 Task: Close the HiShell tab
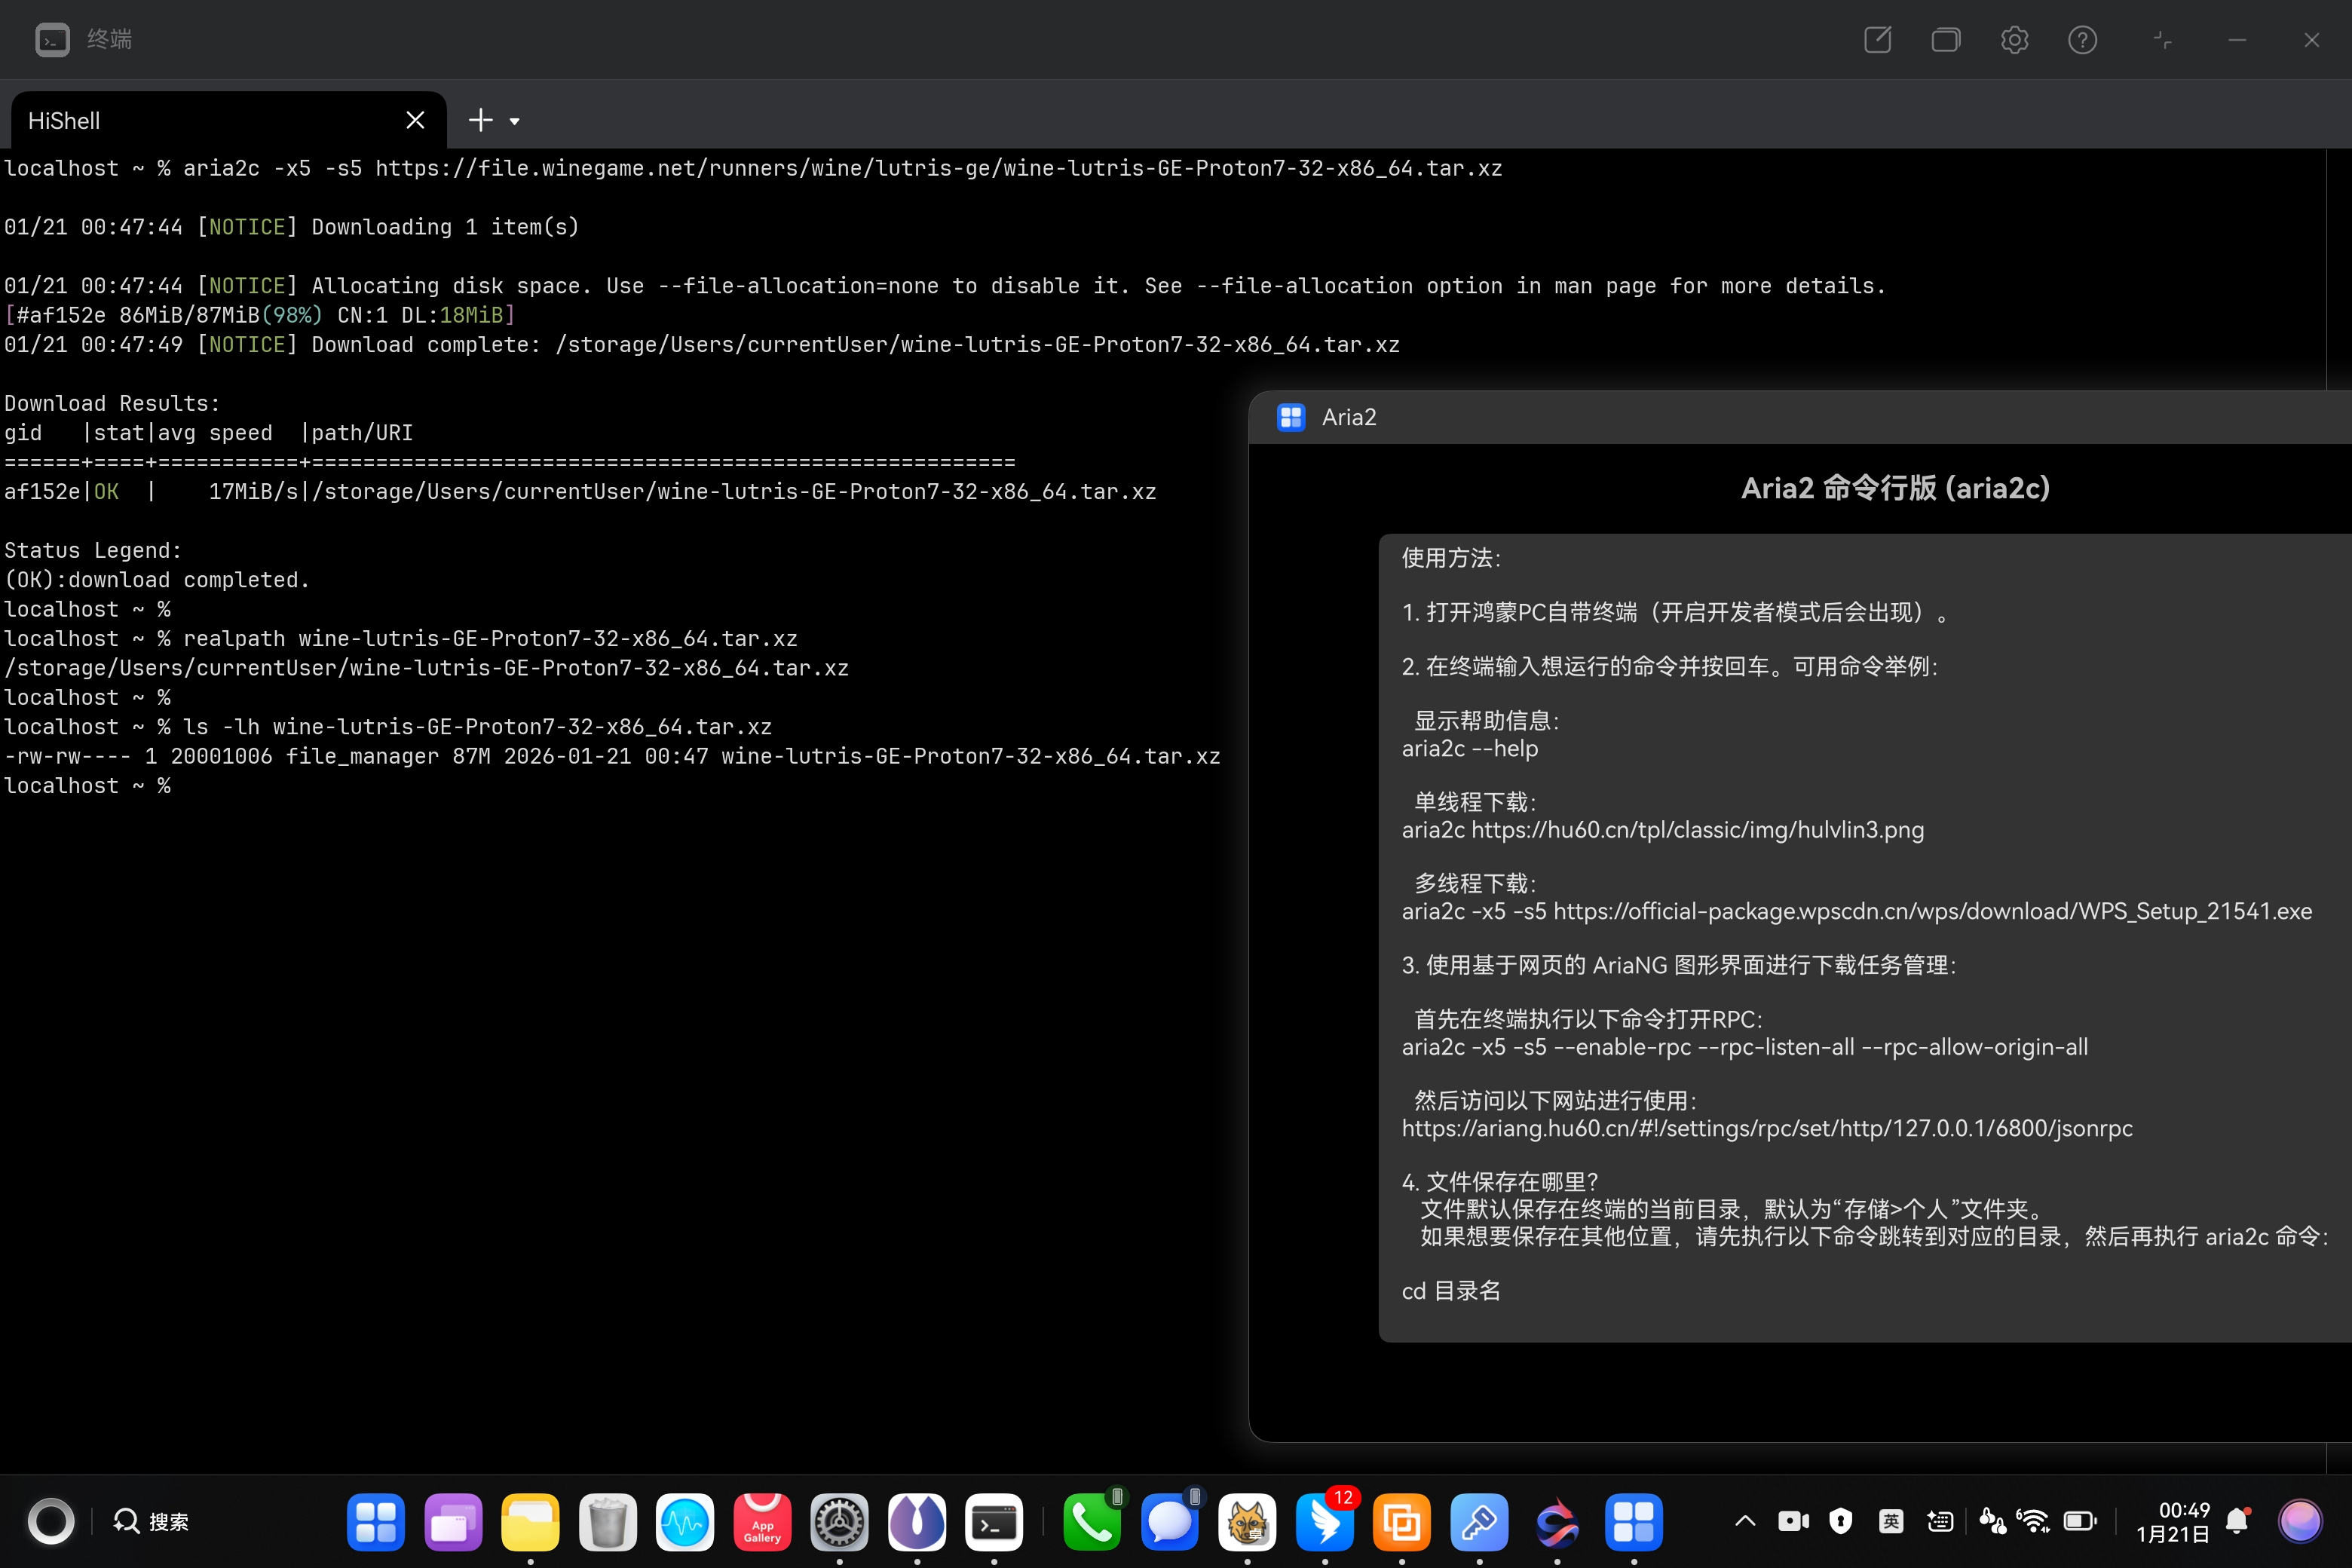point(415,120)
